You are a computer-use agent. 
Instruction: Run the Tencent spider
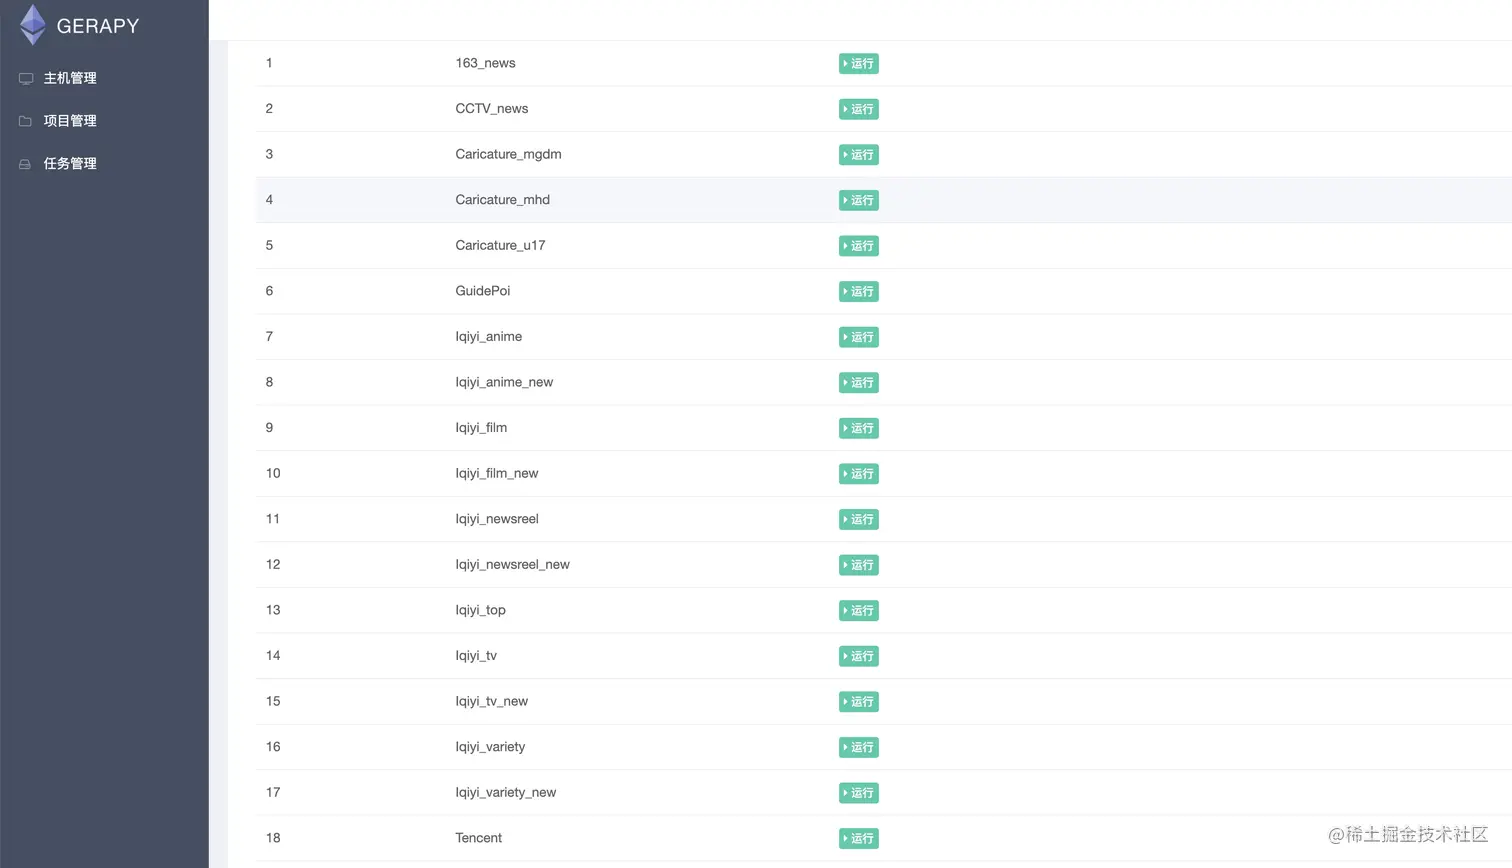tap(859, 839)
